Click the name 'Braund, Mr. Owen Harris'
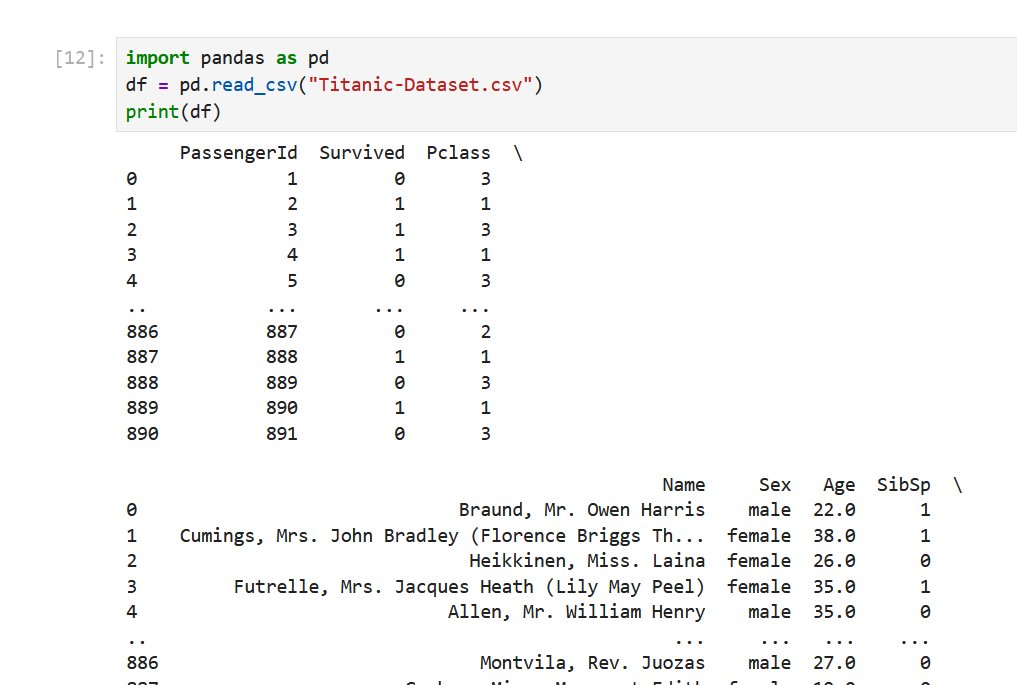 [582, 510]
